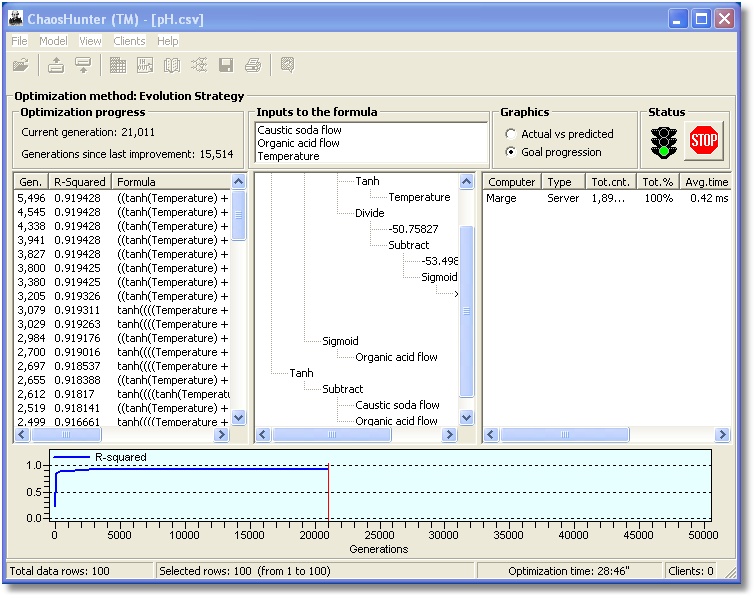Image resolution: width=755 pixels, height=598 pixels.
Task: Click the data grid toolbar icon
Action: pos(118,65)
